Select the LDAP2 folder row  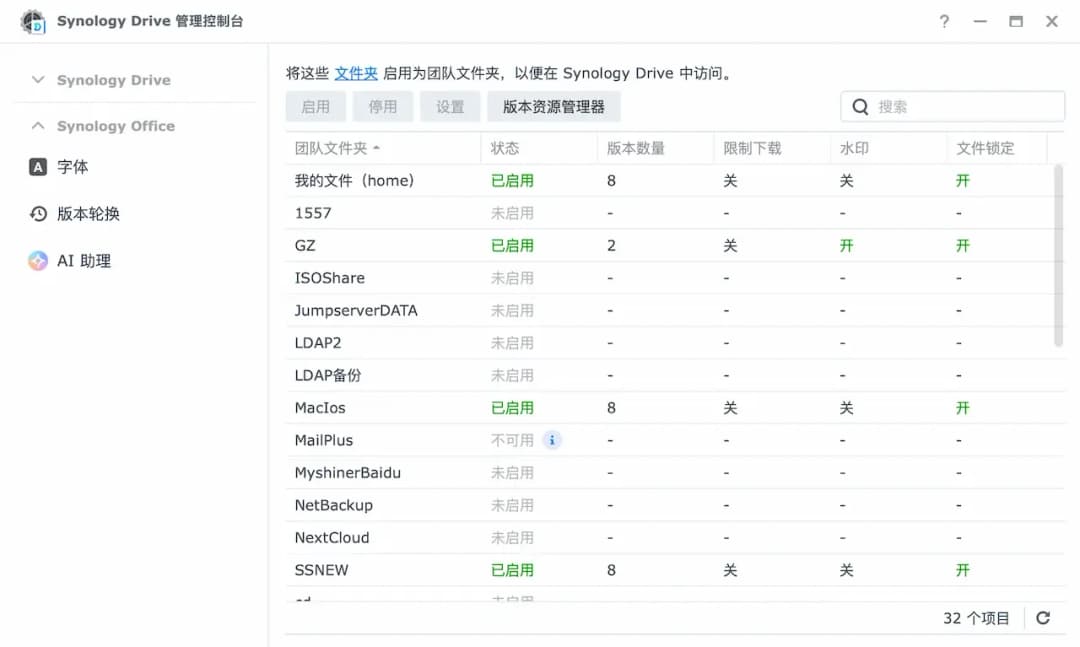tap(668, 342)
